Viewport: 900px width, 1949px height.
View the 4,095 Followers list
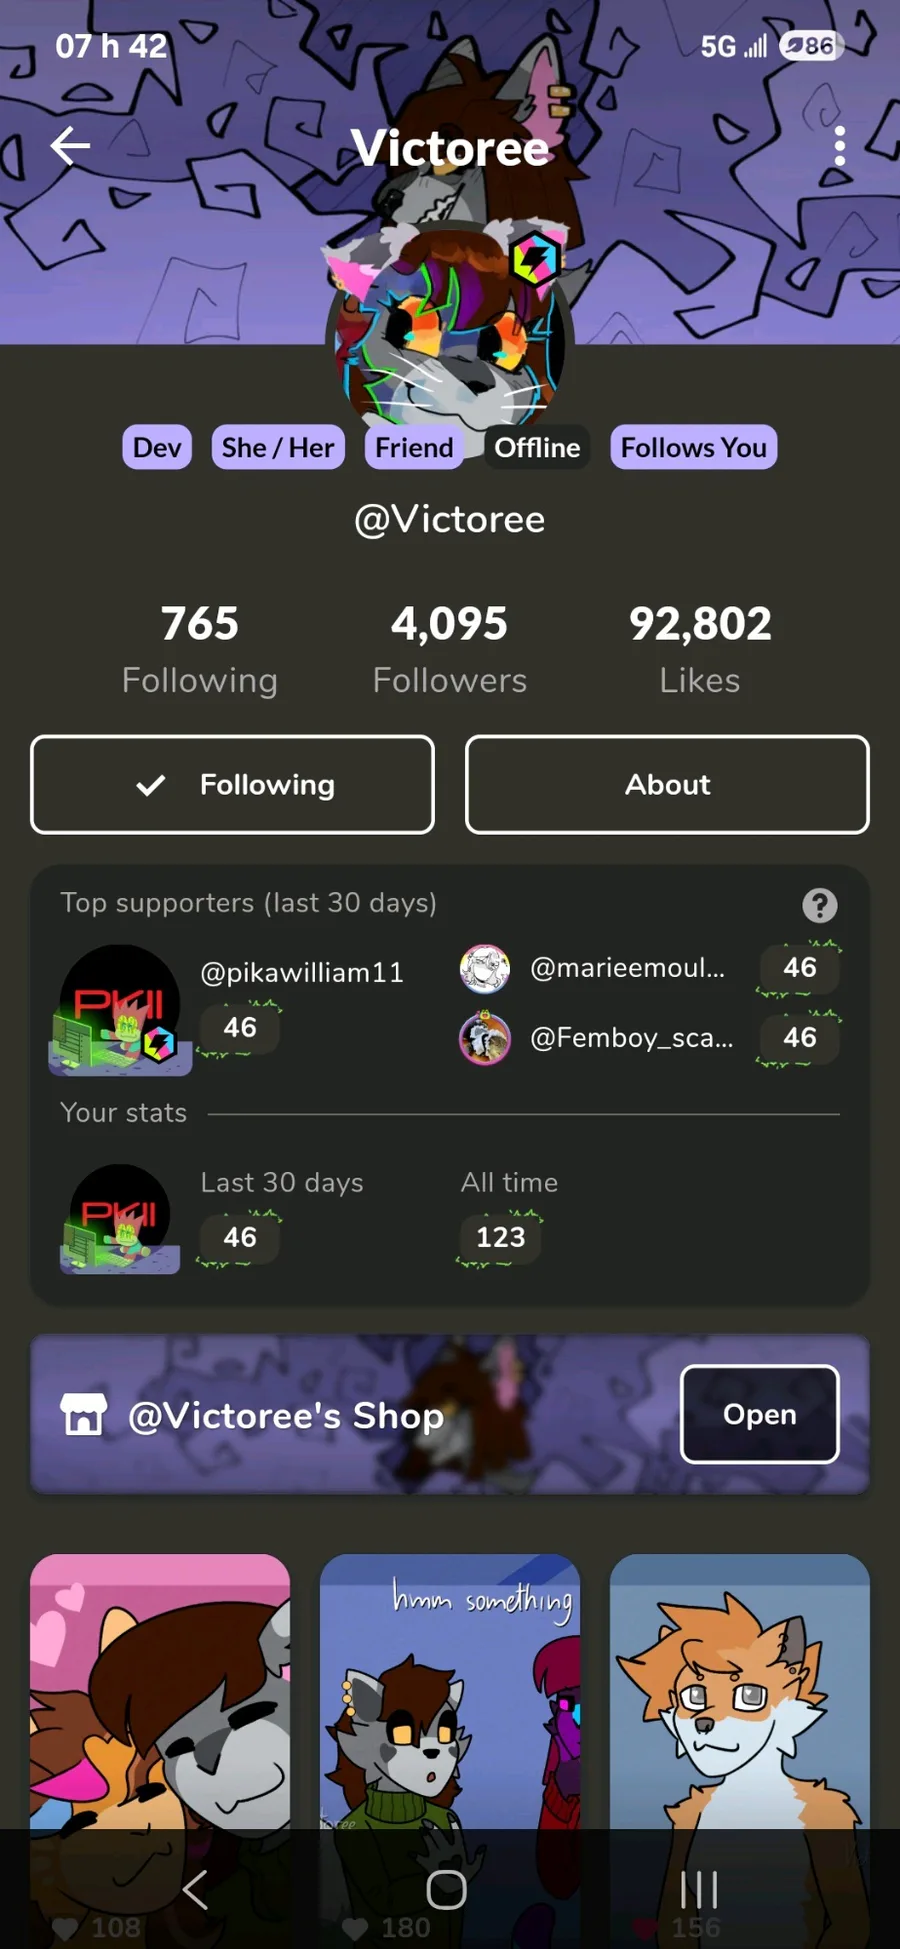[x=450, y=649]
